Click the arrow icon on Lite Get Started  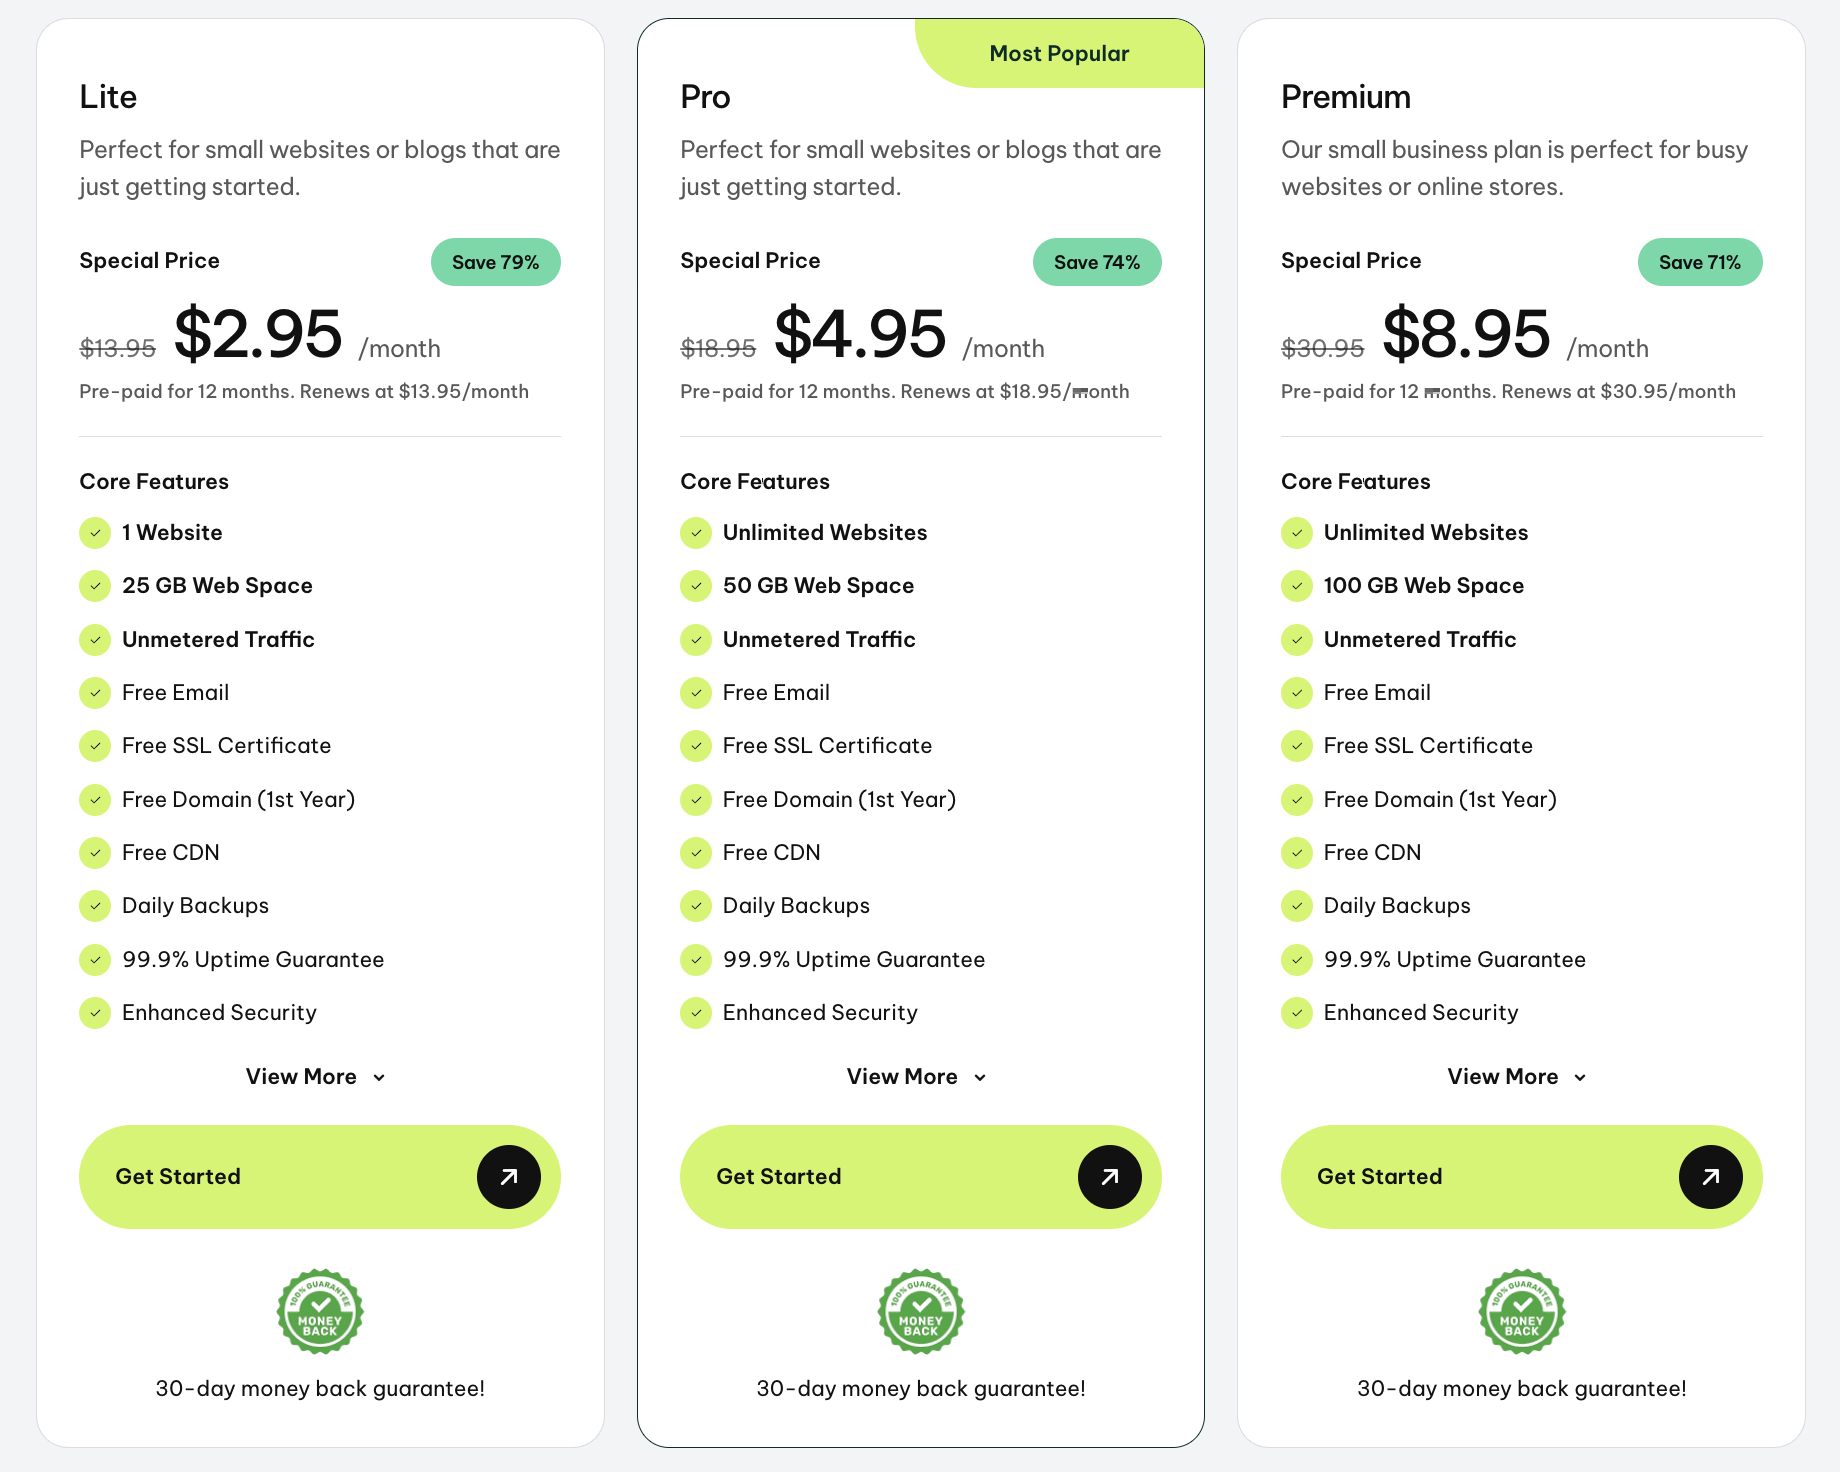[x=509, y=1177]
